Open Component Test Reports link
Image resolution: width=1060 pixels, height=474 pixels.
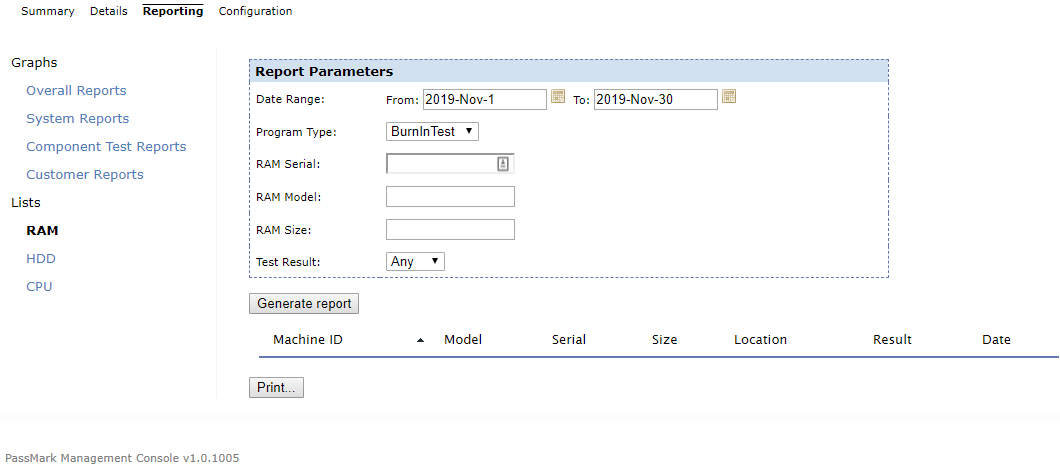pos(106,147)
